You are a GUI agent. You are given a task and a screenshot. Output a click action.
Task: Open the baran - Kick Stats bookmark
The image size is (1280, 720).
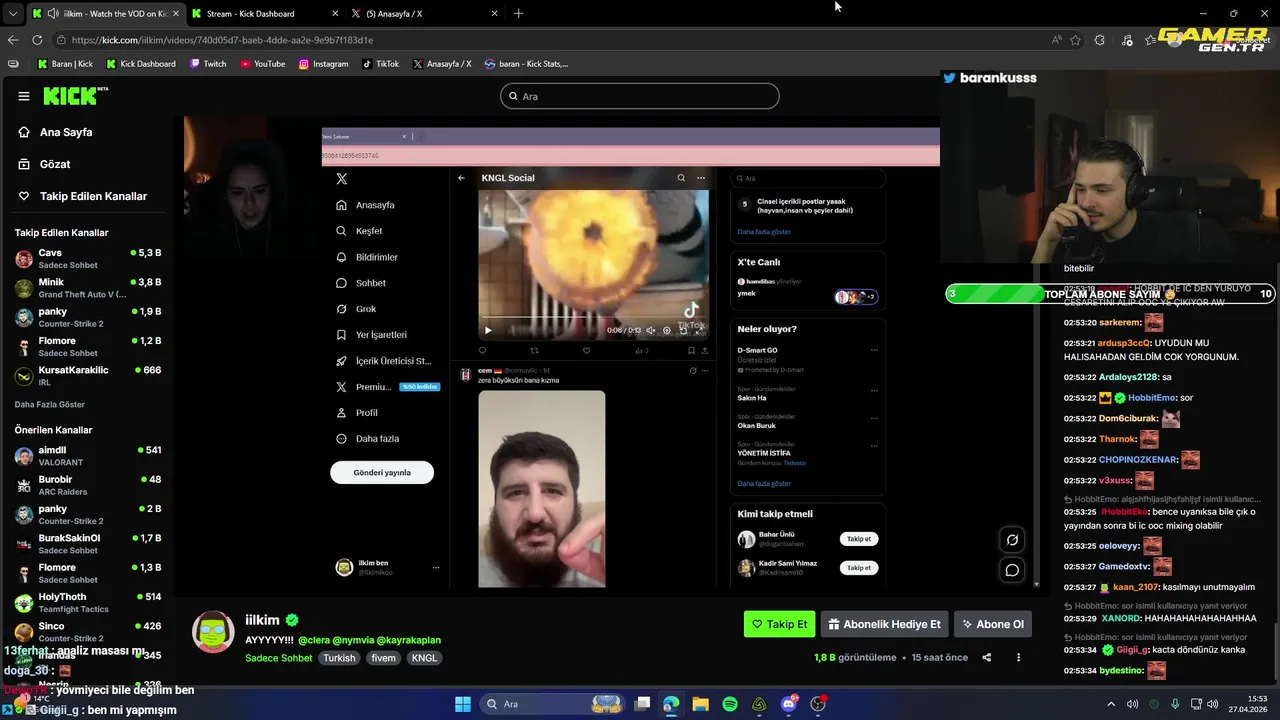(x=526, y=64)
